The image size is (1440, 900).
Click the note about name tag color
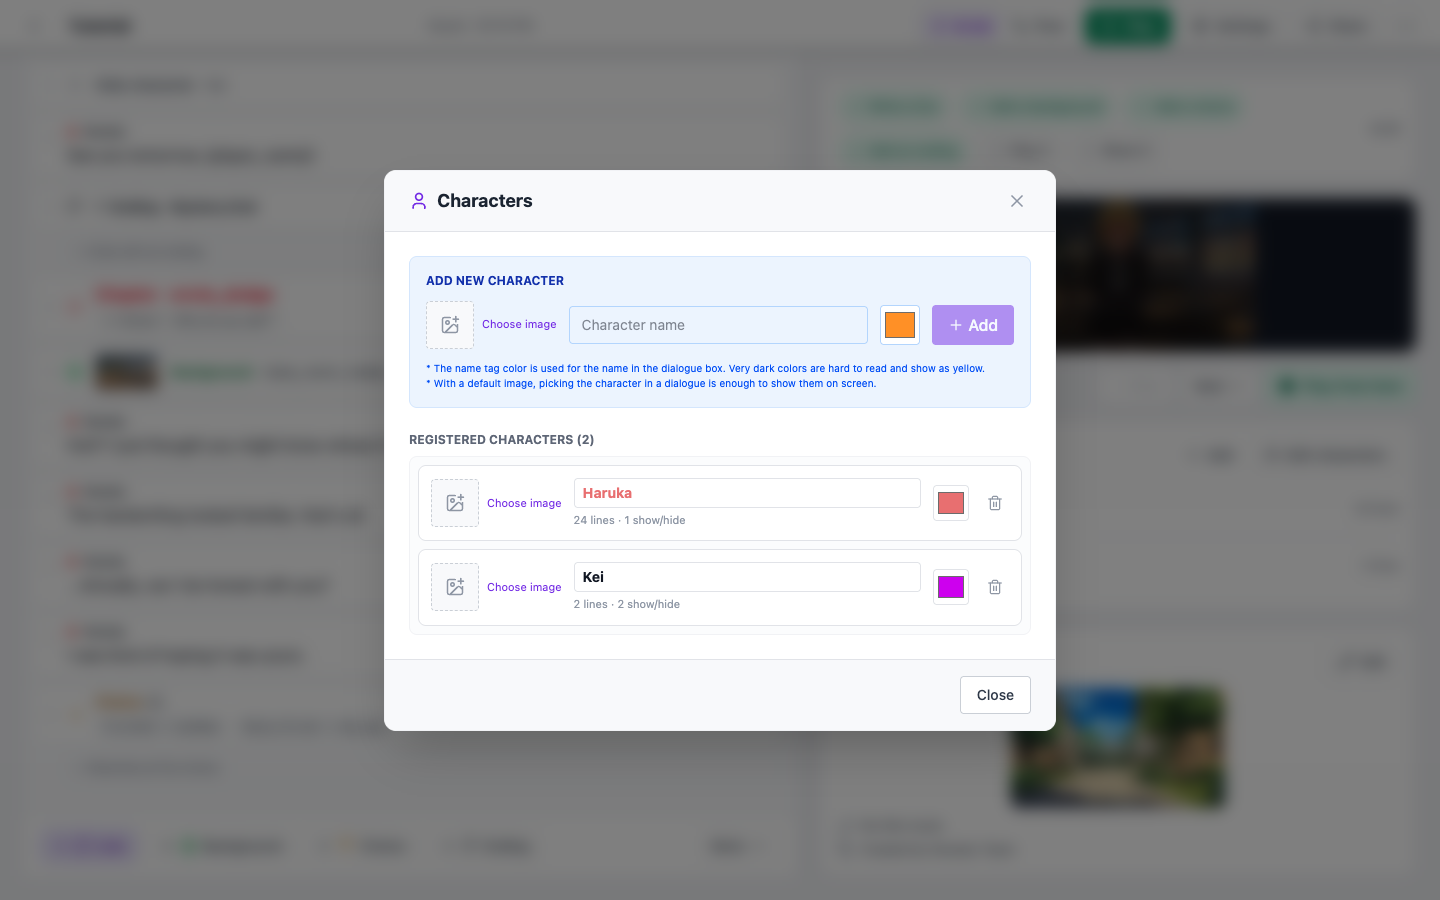pos(705,369)
